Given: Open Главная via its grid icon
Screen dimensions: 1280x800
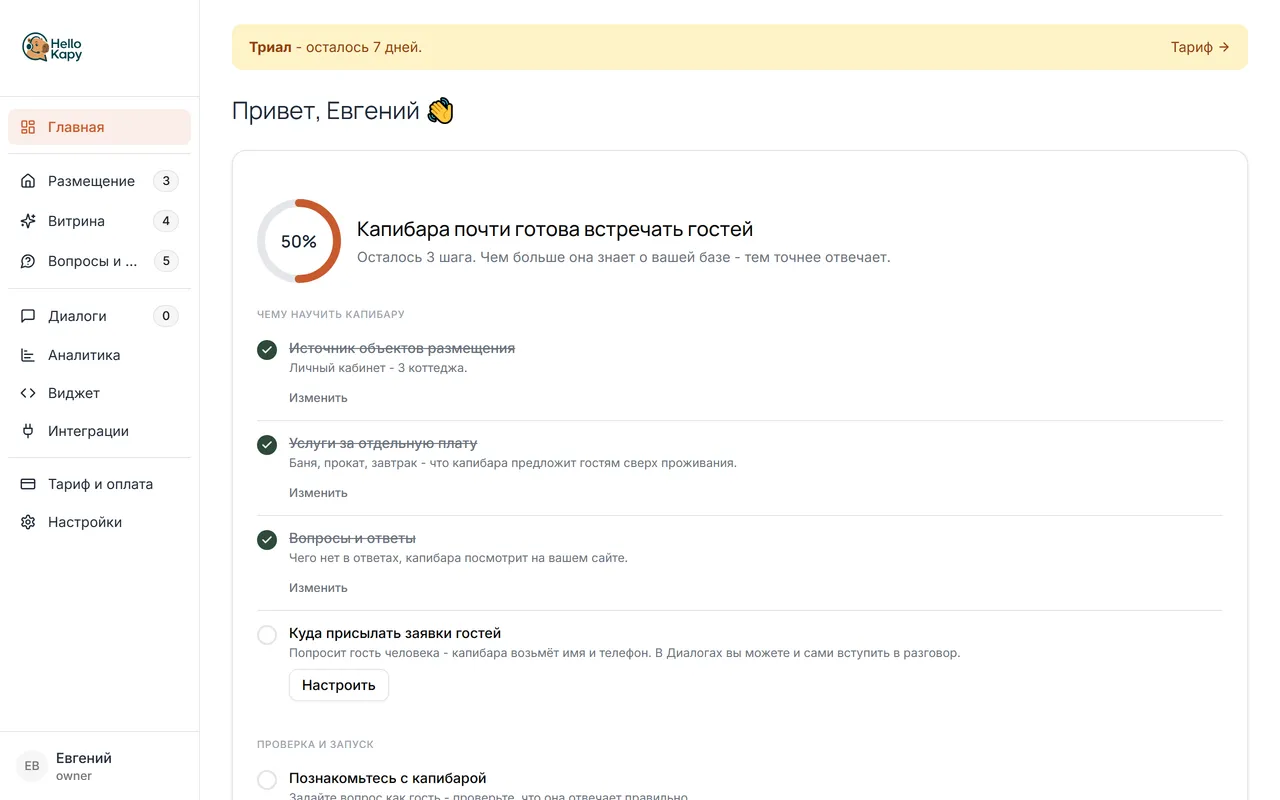Looking at the screenshot, I should (28, 127).
